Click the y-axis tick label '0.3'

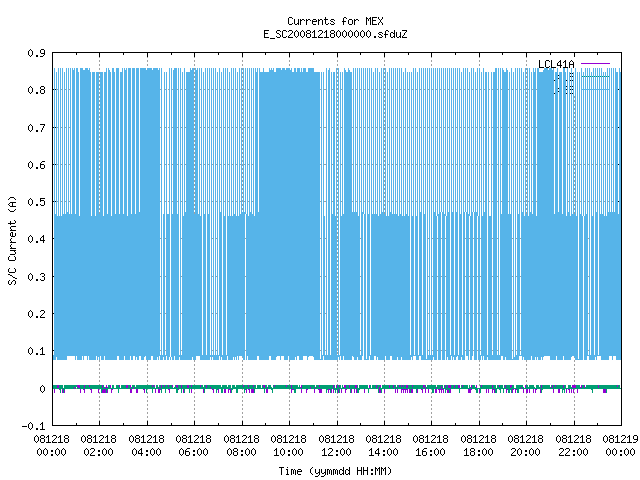tap(36, 277)
